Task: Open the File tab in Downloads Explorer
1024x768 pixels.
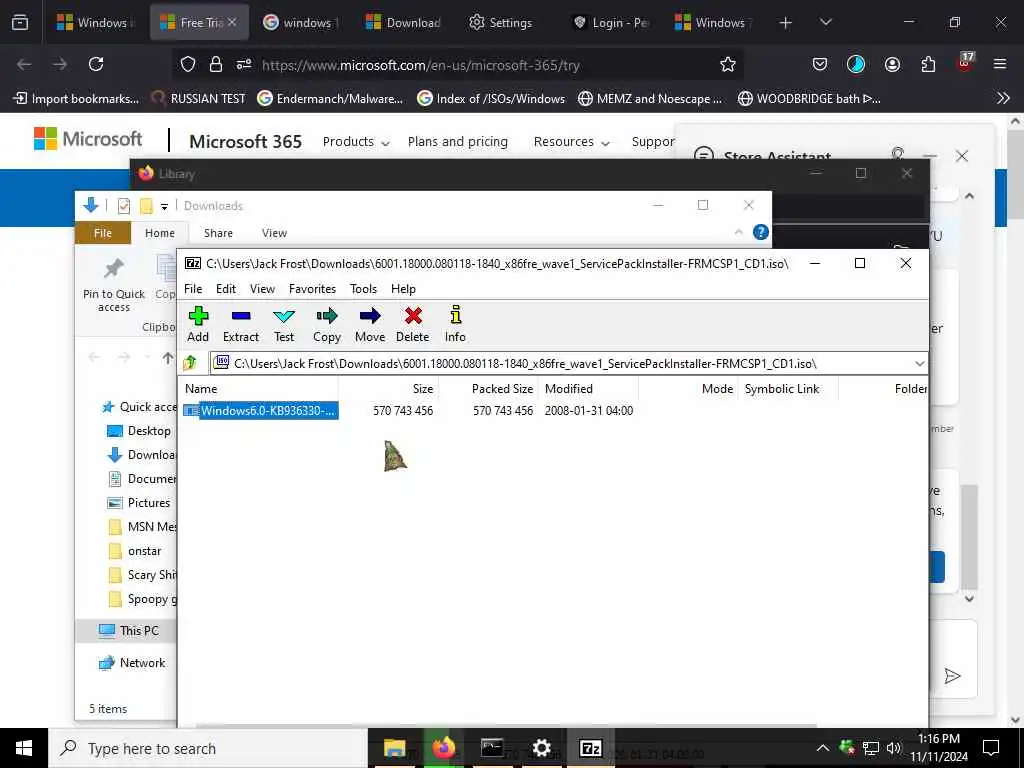Action: tap(103, 233)
